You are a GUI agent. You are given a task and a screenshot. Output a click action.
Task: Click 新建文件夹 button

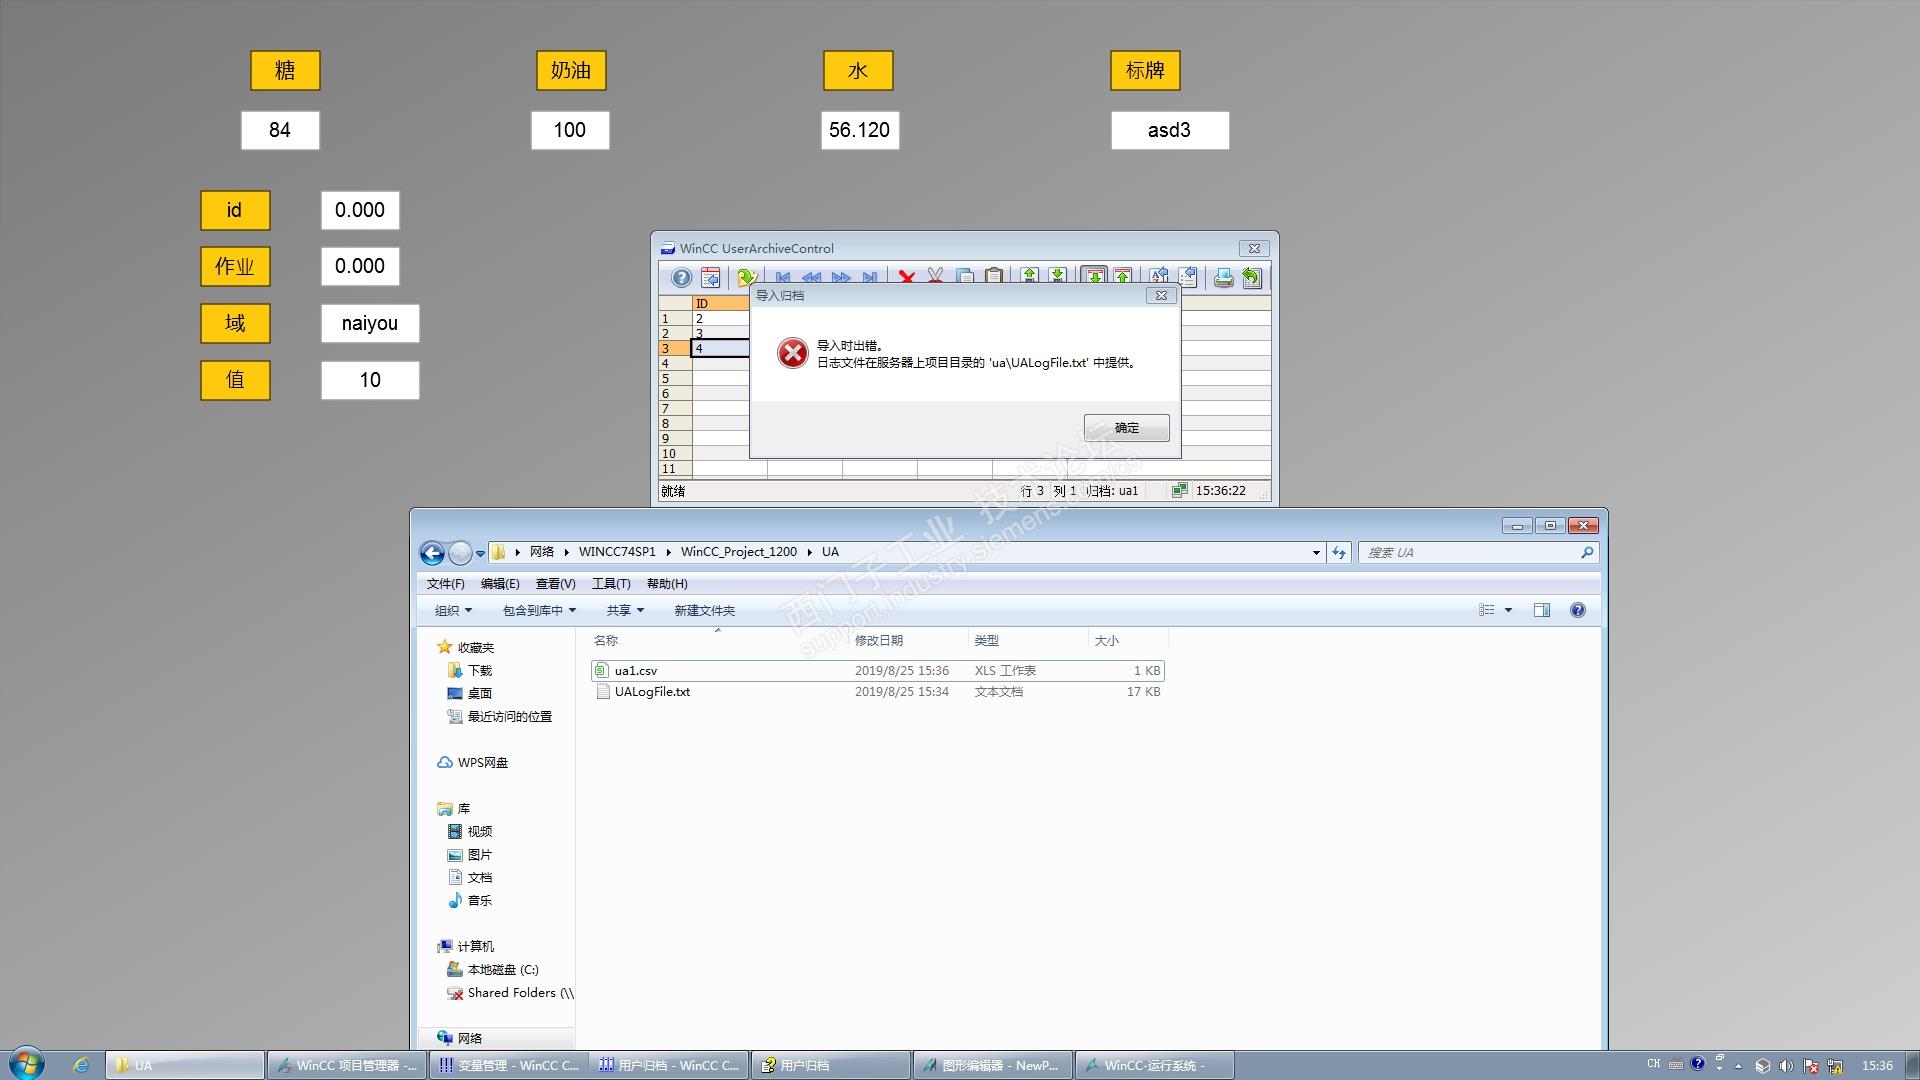pyautogui.click(x=704, y=610)
